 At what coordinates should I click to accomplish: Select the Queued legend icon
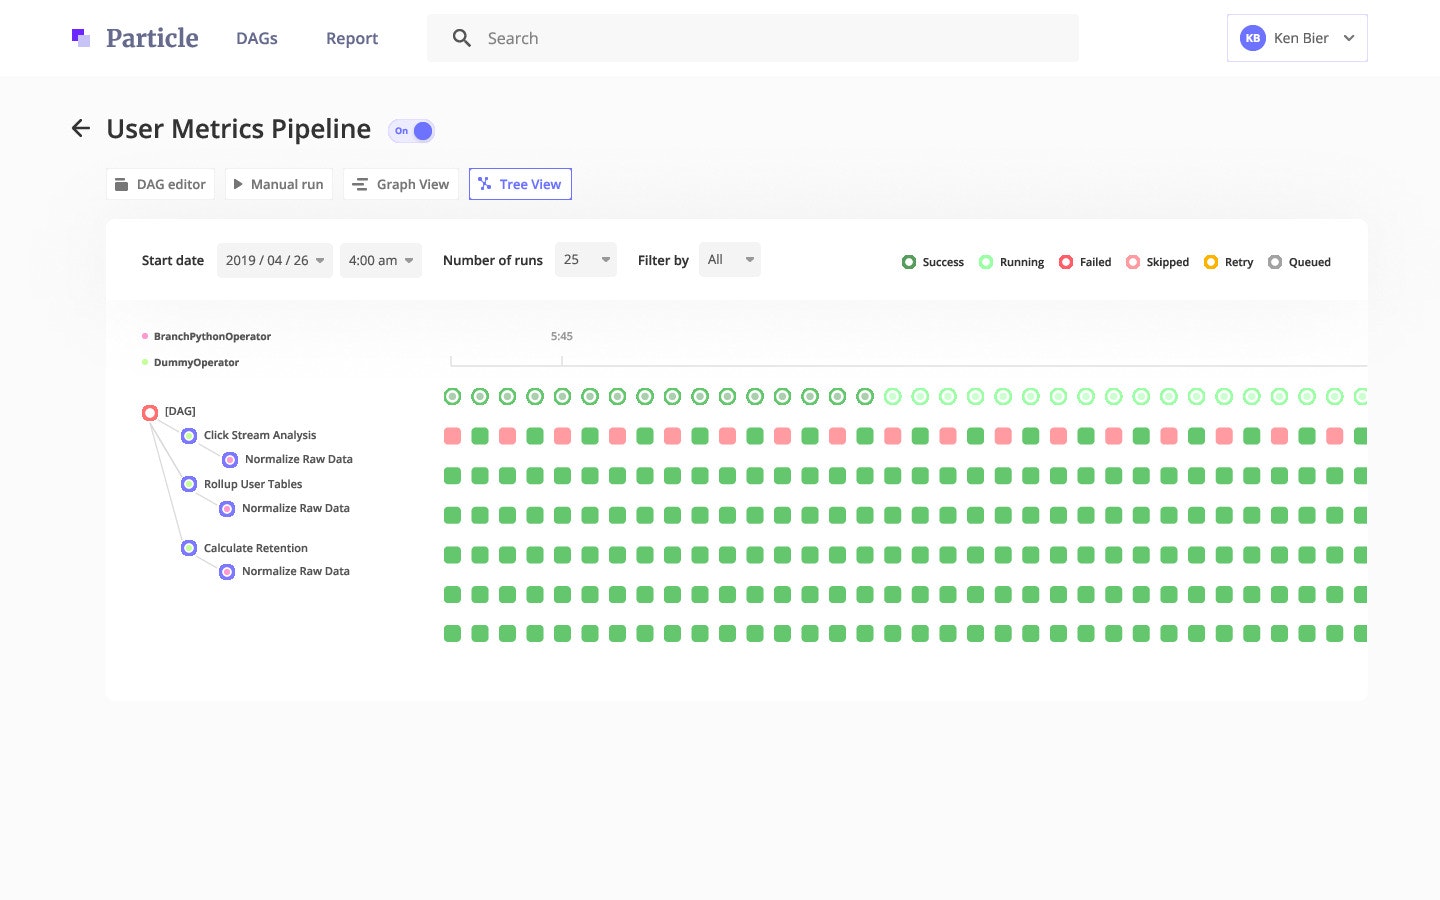tap(1275, 261)
